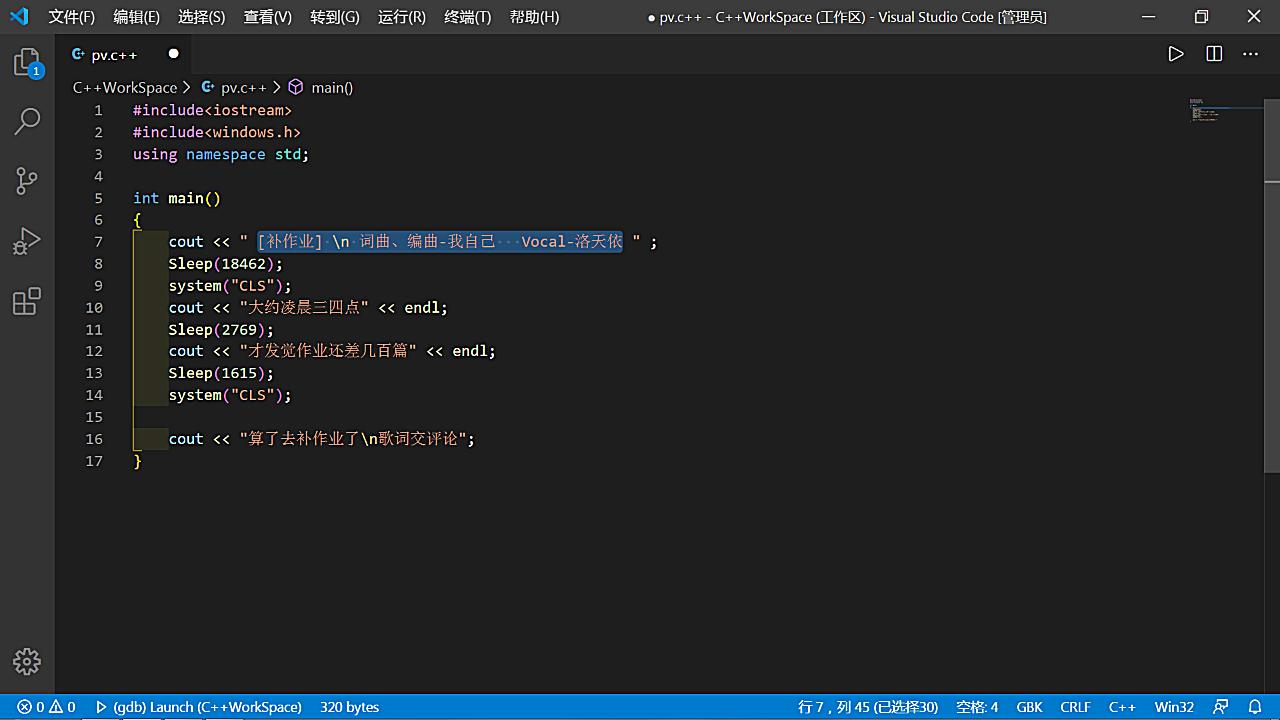This screenshot has width=1280, height=720.
Task: Click #include<windows.h> line
Action: tap(217, 132)
